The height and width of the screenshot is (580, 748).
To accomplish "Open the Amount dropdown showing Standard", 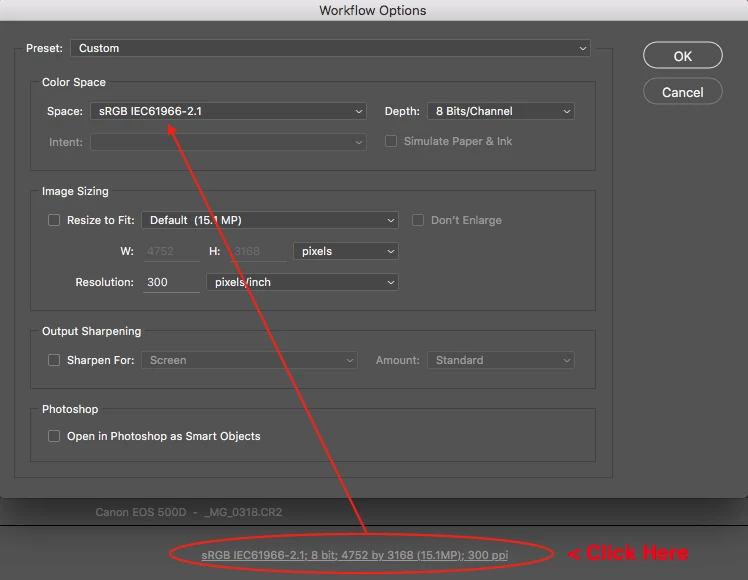I will coord(500,360).
